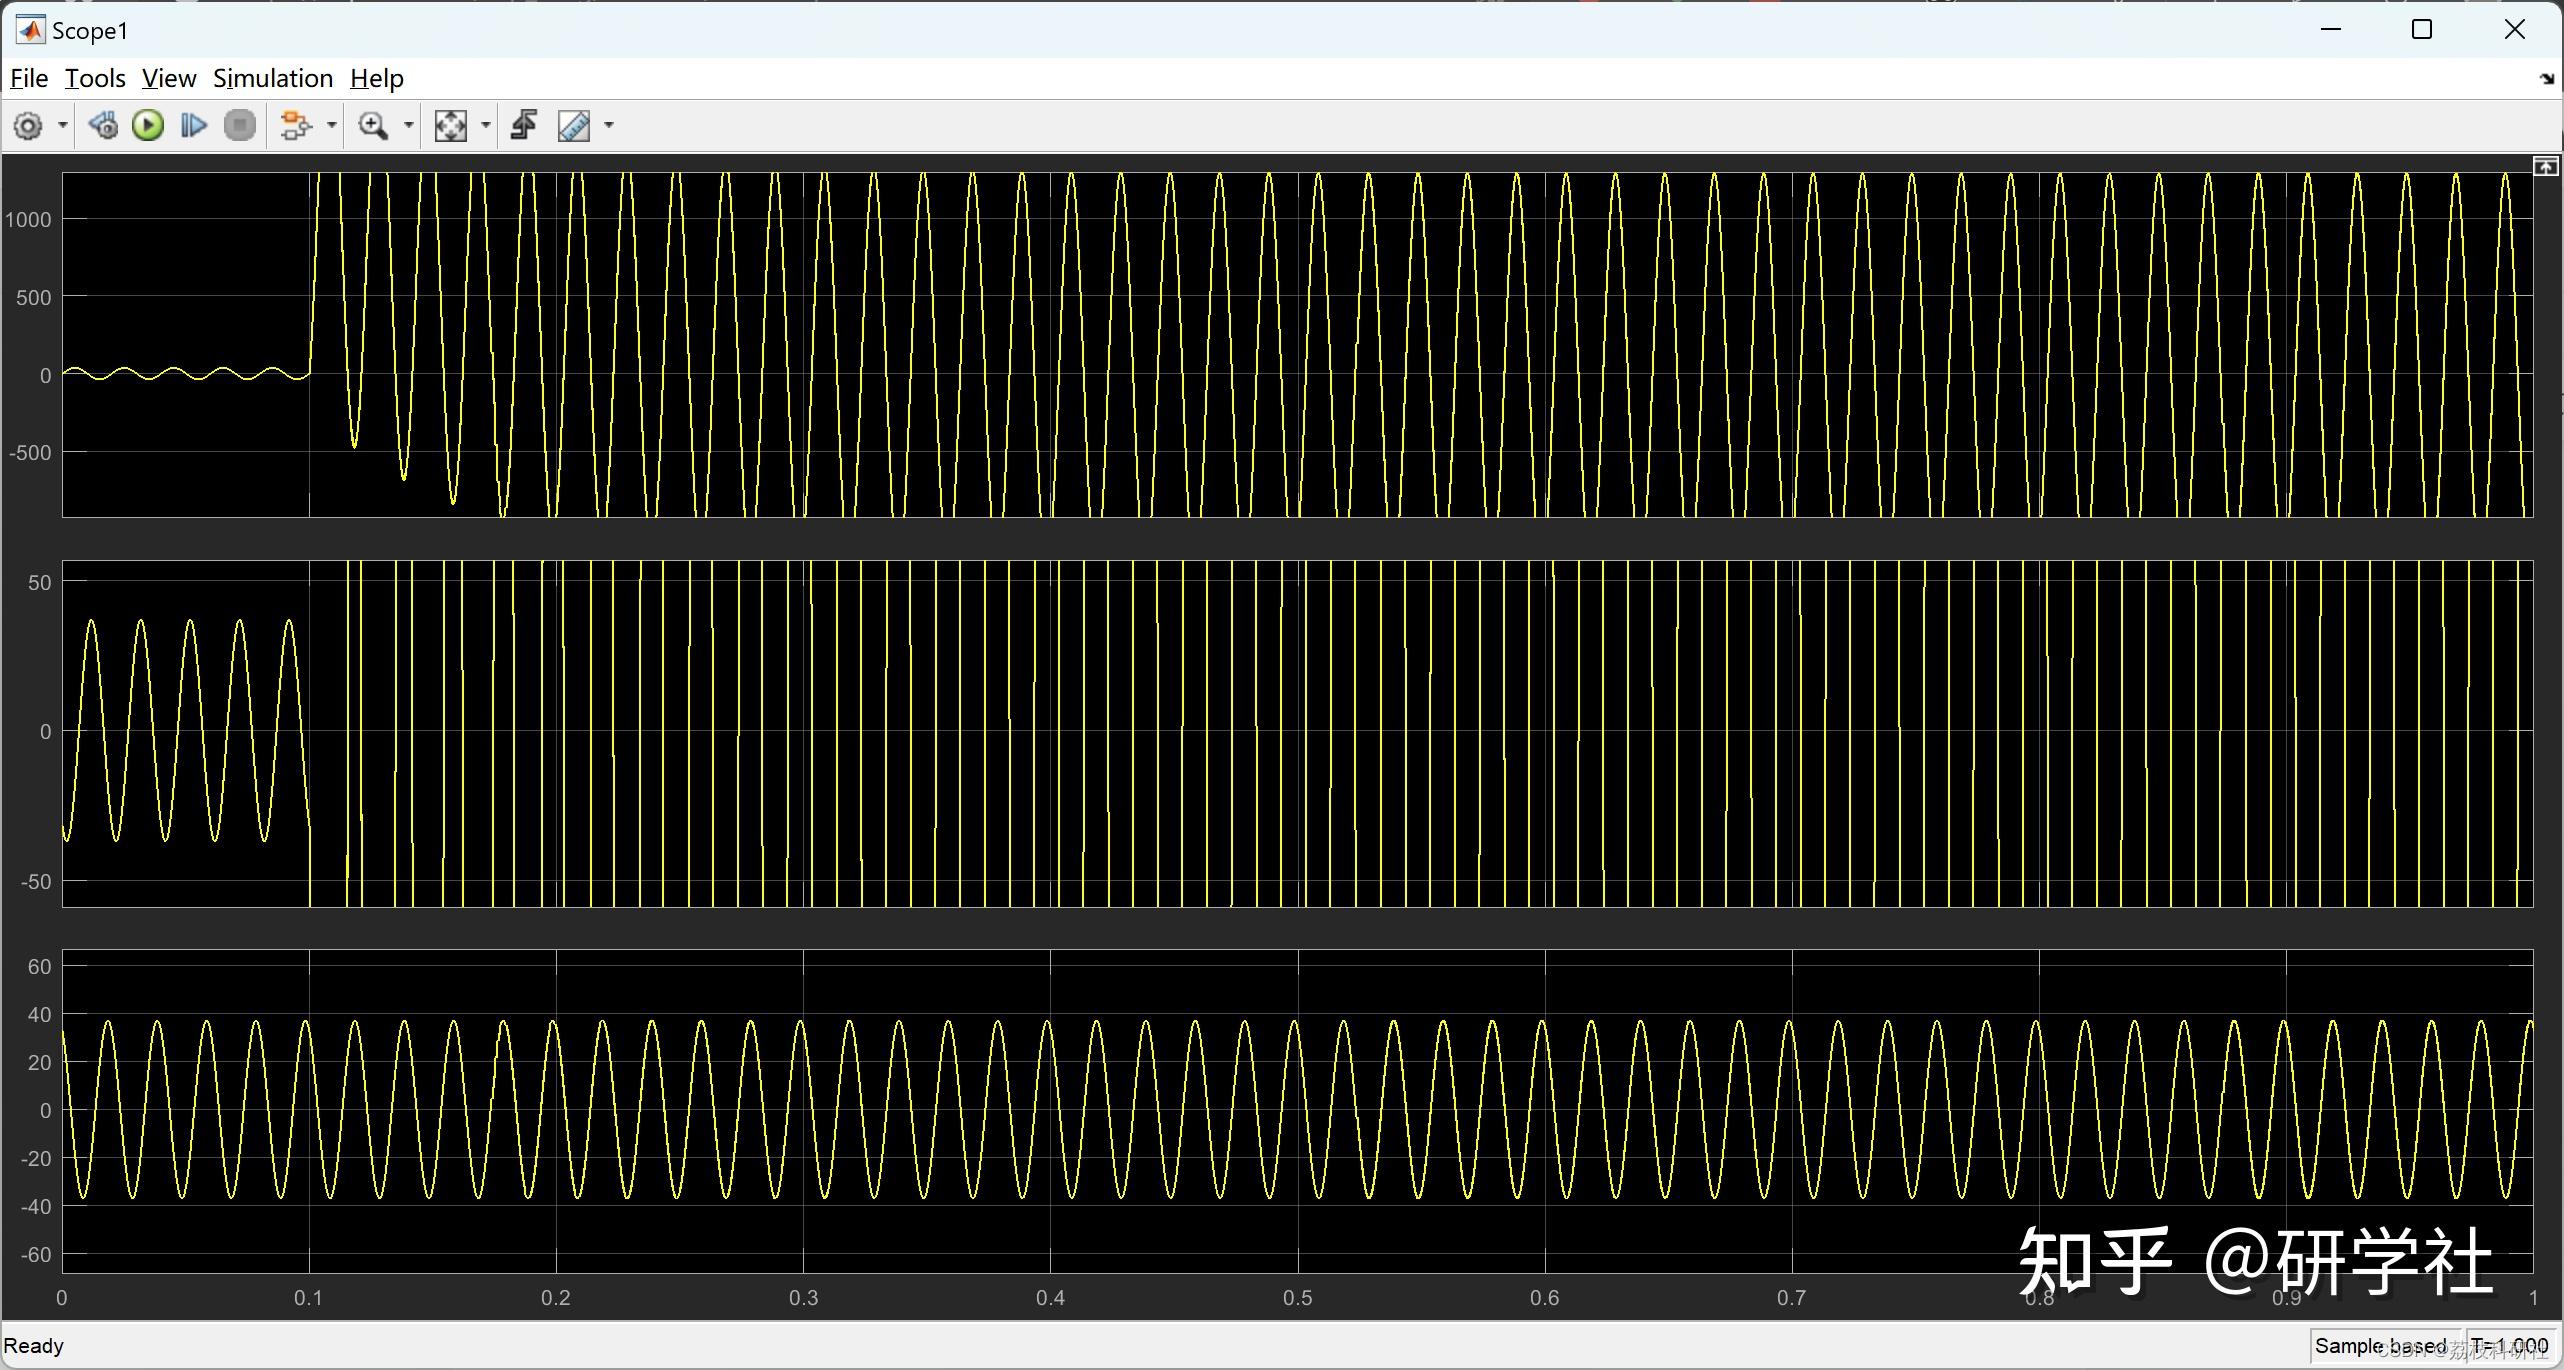The height and width of the screenshot is (1370, 2564).
Task: Stop the running simulation
Action: 240,125
